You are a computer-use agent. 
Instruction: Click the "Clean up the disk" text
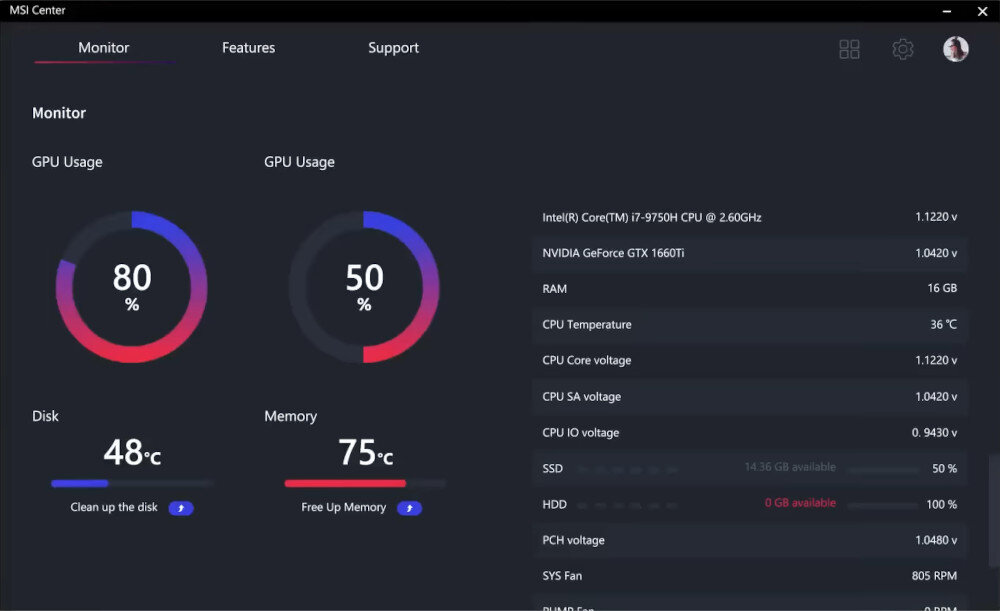pyautogui.click(x=114, y=507)
